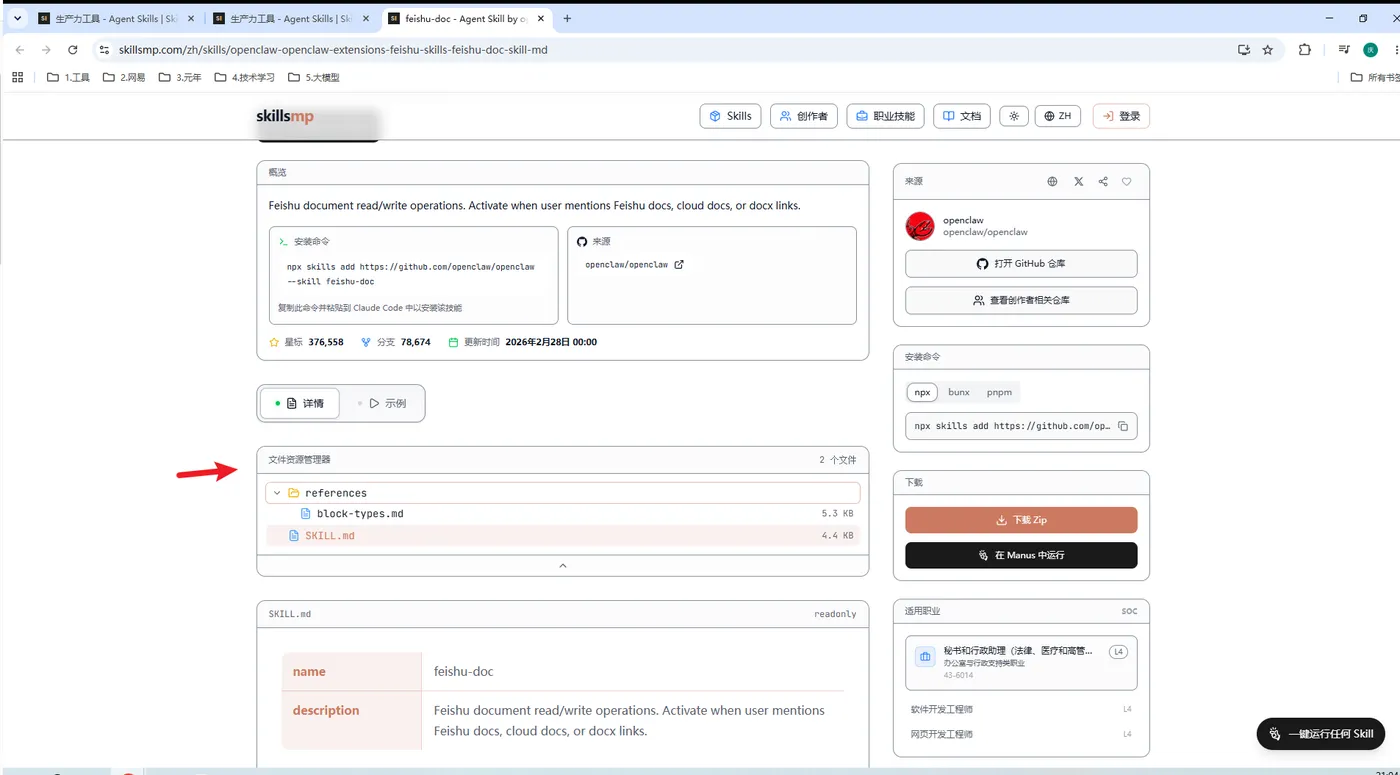
Task: Switch to the 示例 tab
Action: click(383, 403)
